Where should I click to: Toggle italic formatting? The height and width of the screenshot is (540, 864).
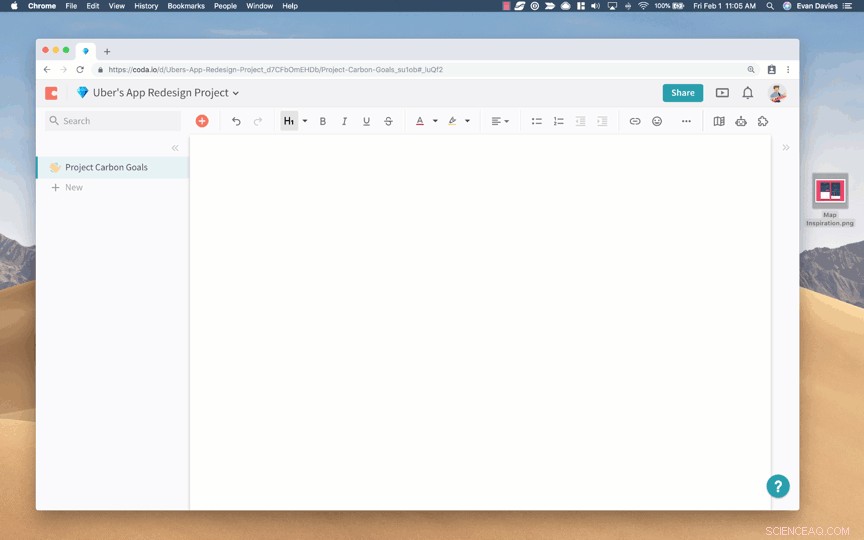[x=344, y=121]
